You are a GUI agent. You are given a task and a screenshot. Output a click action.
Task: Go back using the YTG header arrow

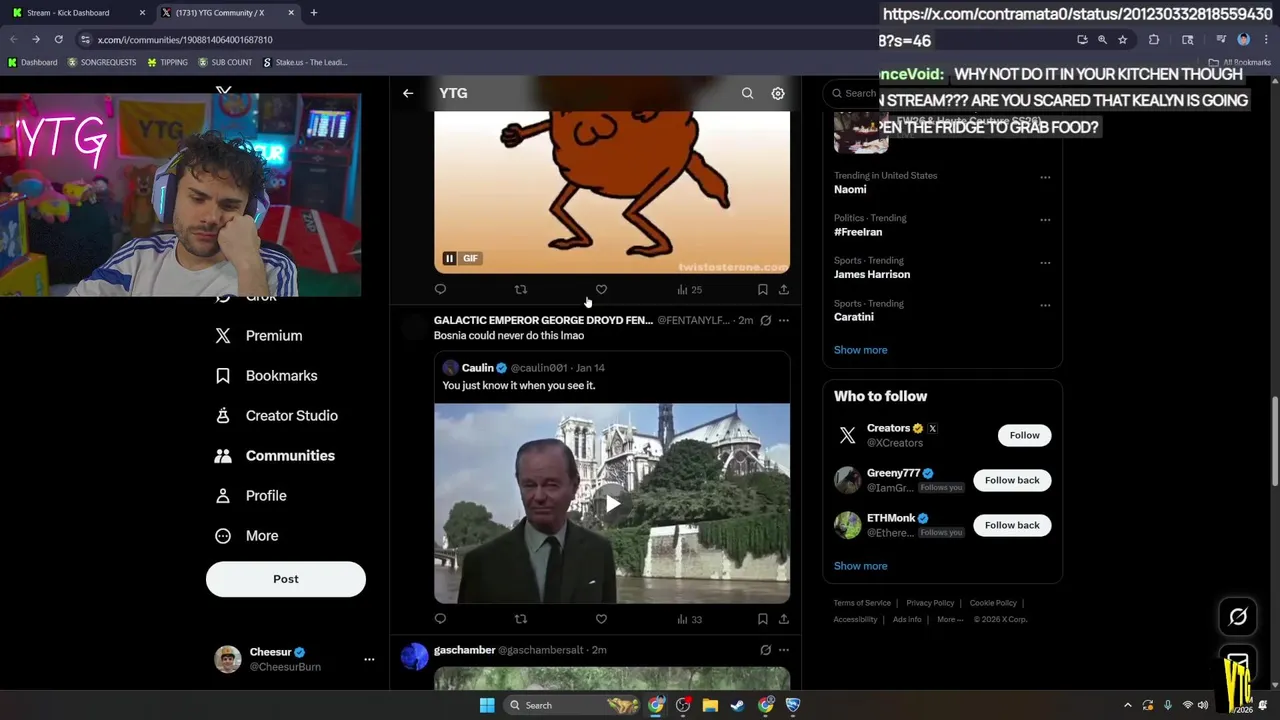408,93
